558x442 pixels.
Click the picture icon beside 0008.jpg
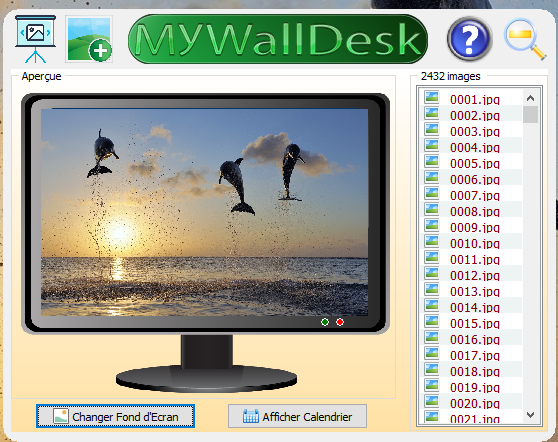[x=432, y=209]
